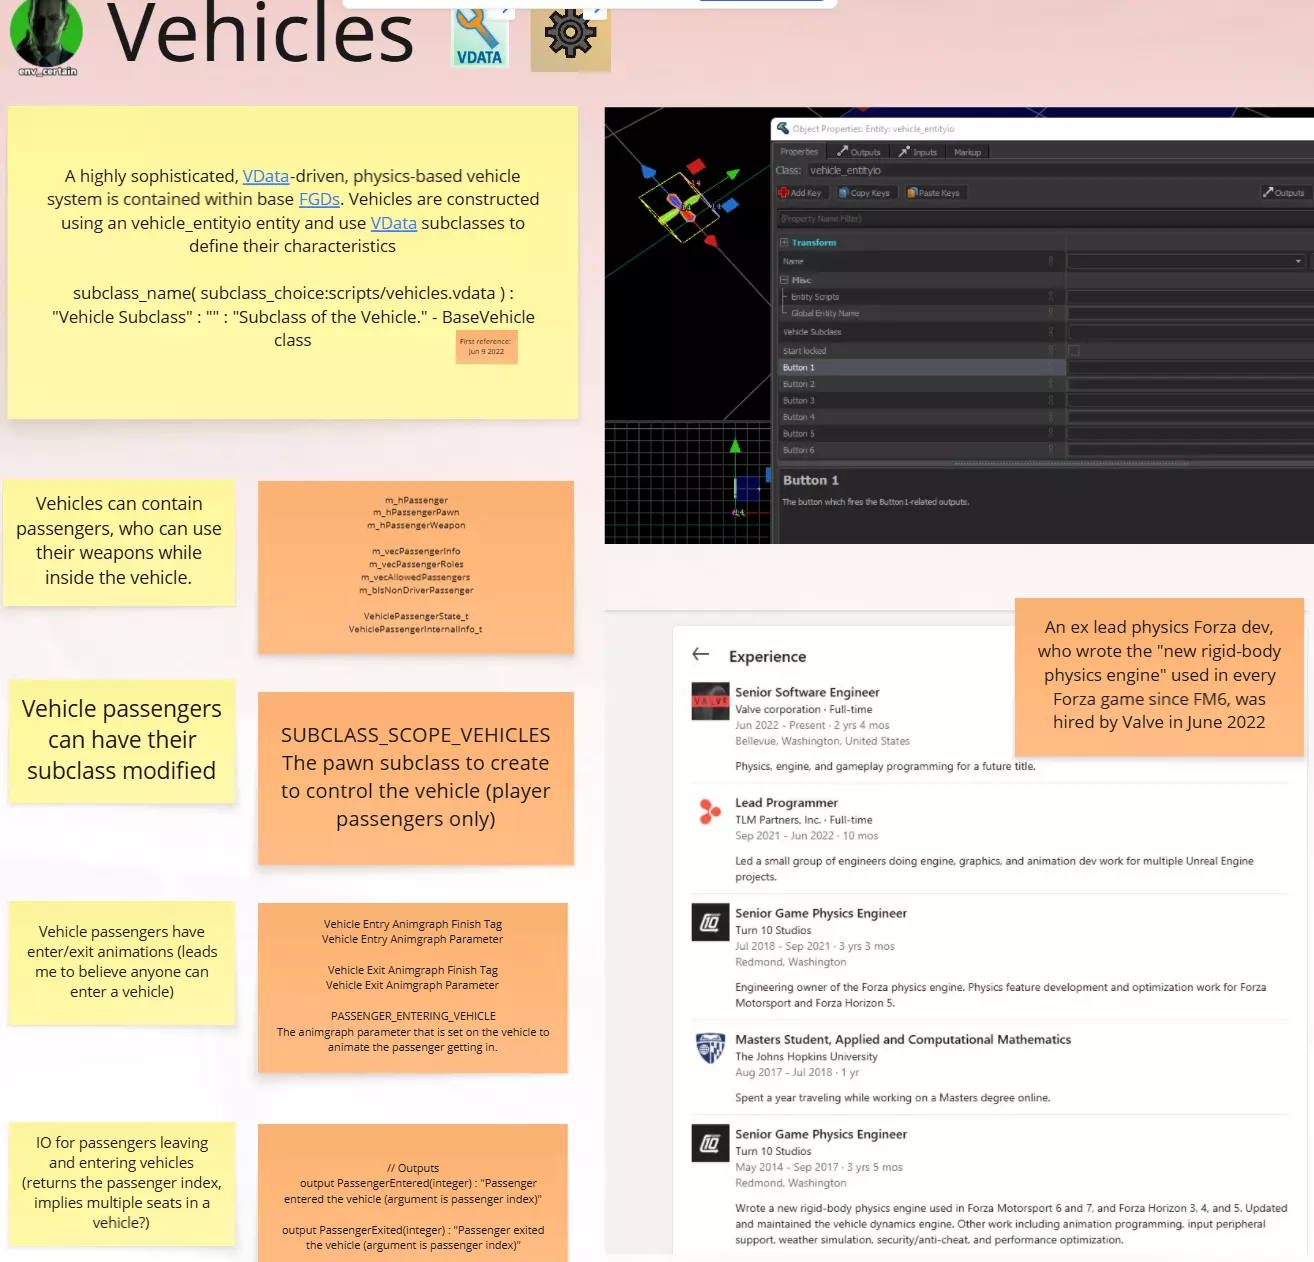
Task: Click chain link icon on Entity Scripts row
Action: point(1050,297)
